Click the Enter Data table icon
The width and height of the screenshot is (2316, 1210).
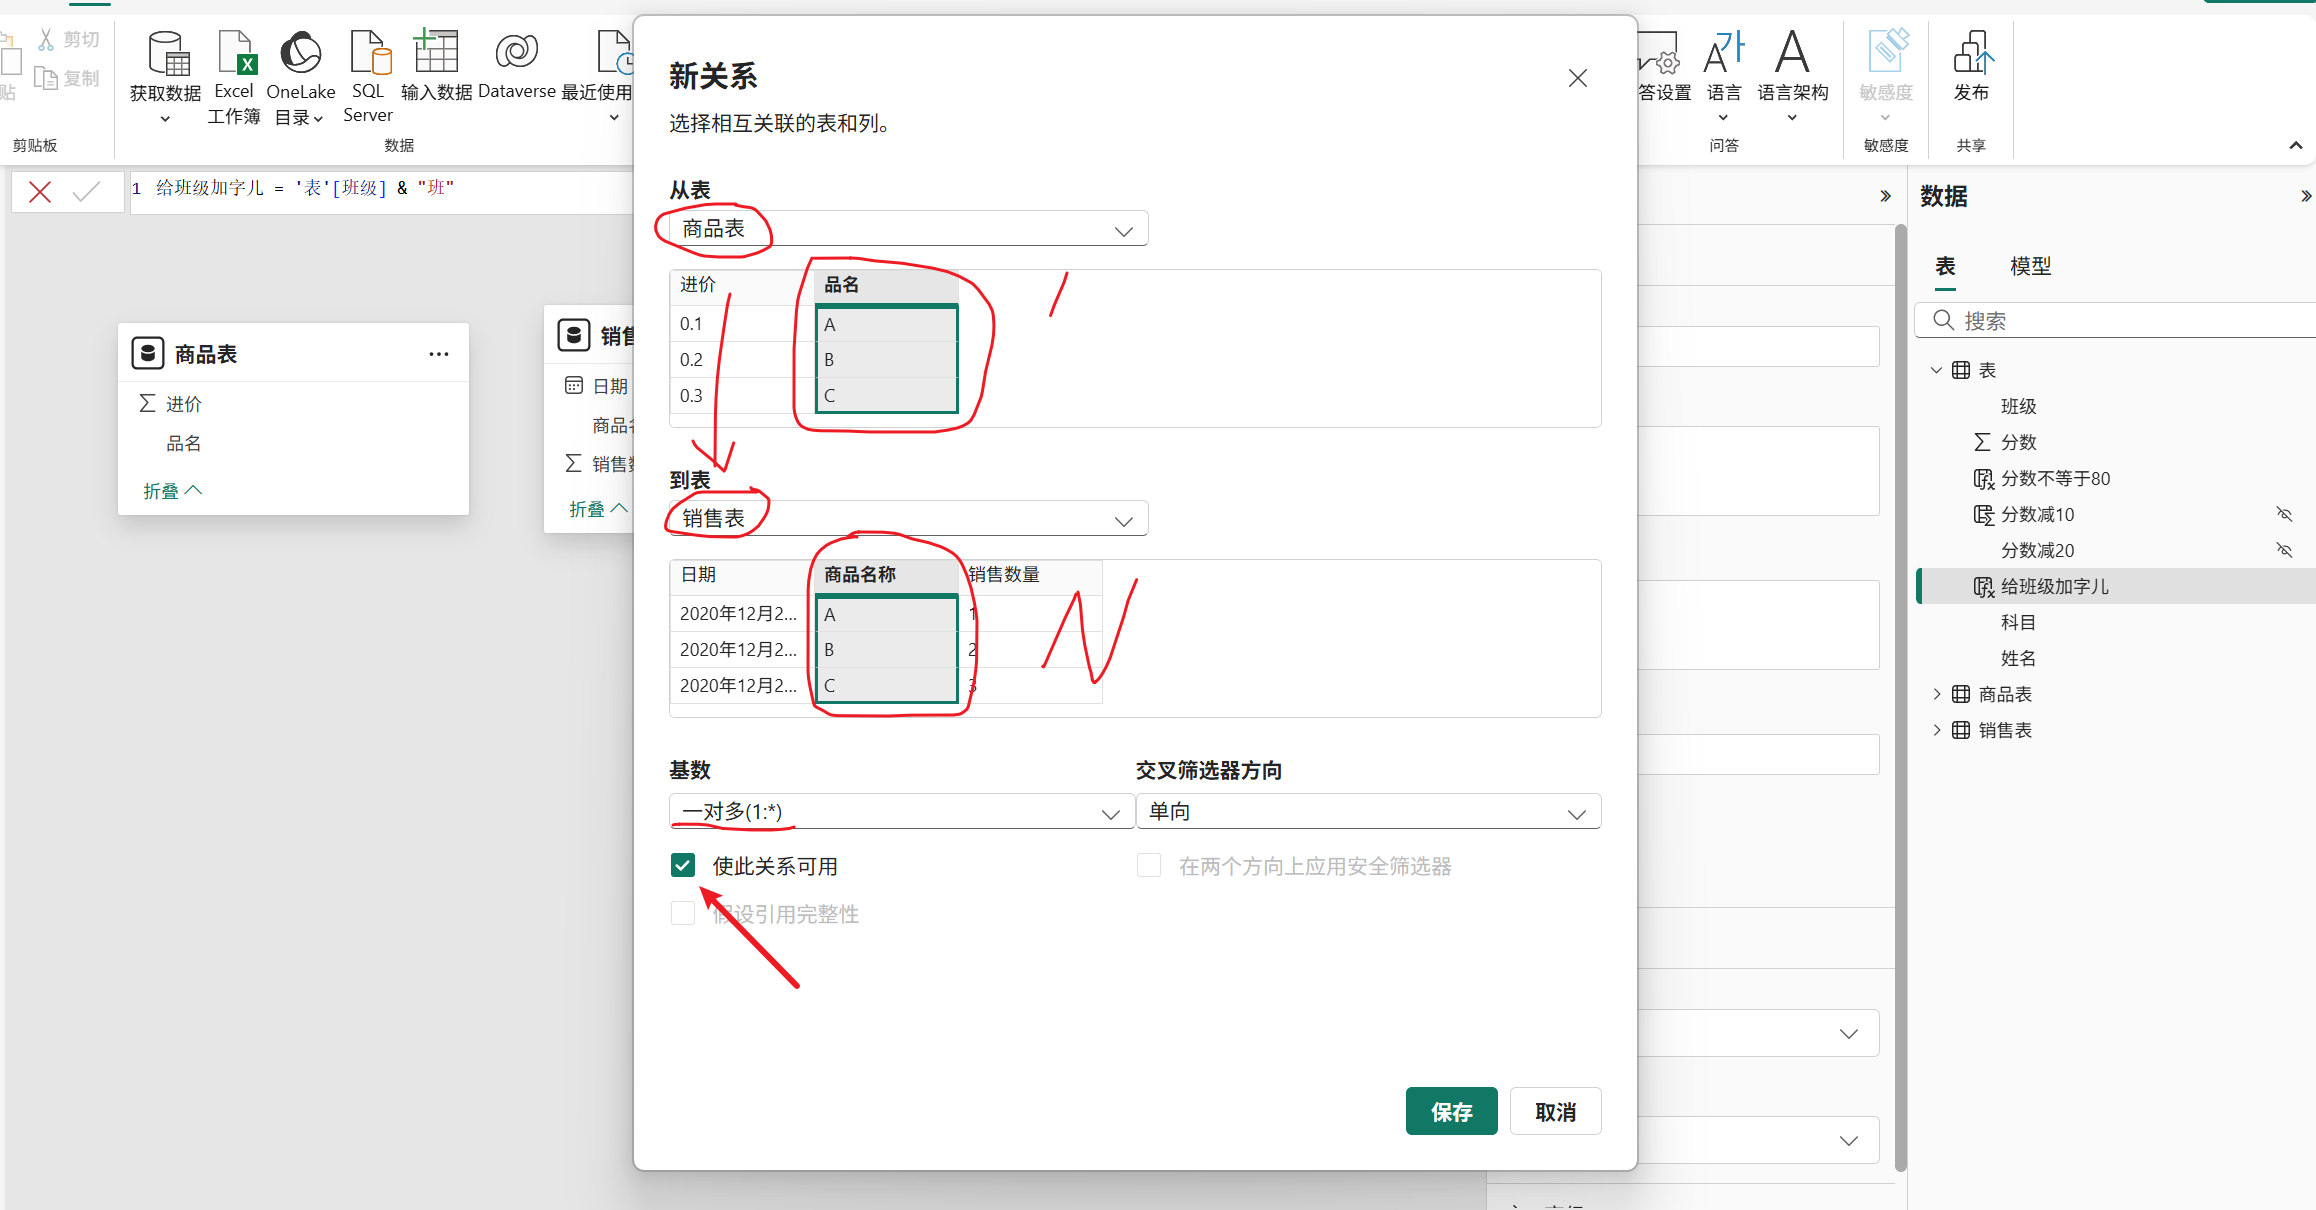click(436, 52)
